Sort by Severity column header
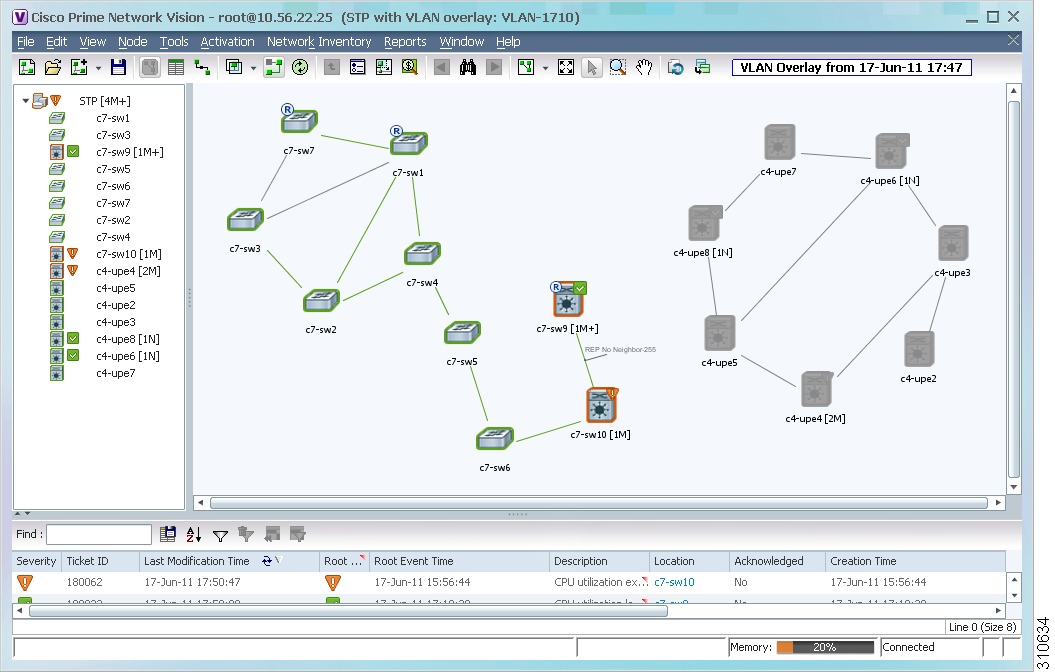Screen dimensions: 1055x672 click(x=36, y=561)
